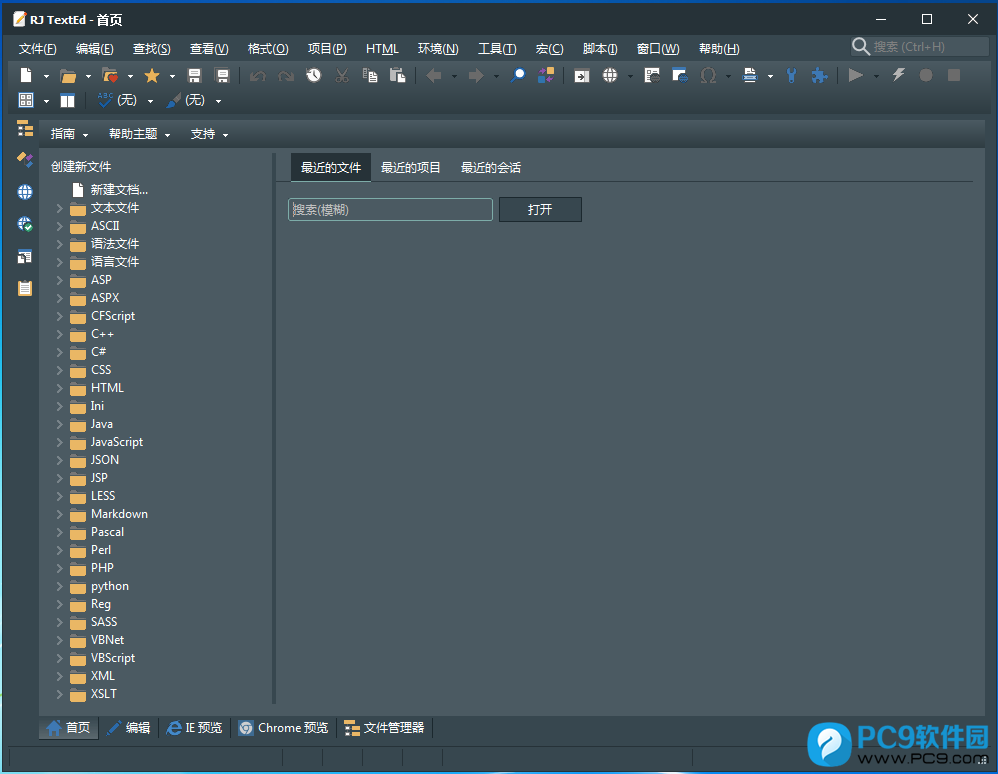Click the blue puzzle piece extensions icon

(819, 75)
